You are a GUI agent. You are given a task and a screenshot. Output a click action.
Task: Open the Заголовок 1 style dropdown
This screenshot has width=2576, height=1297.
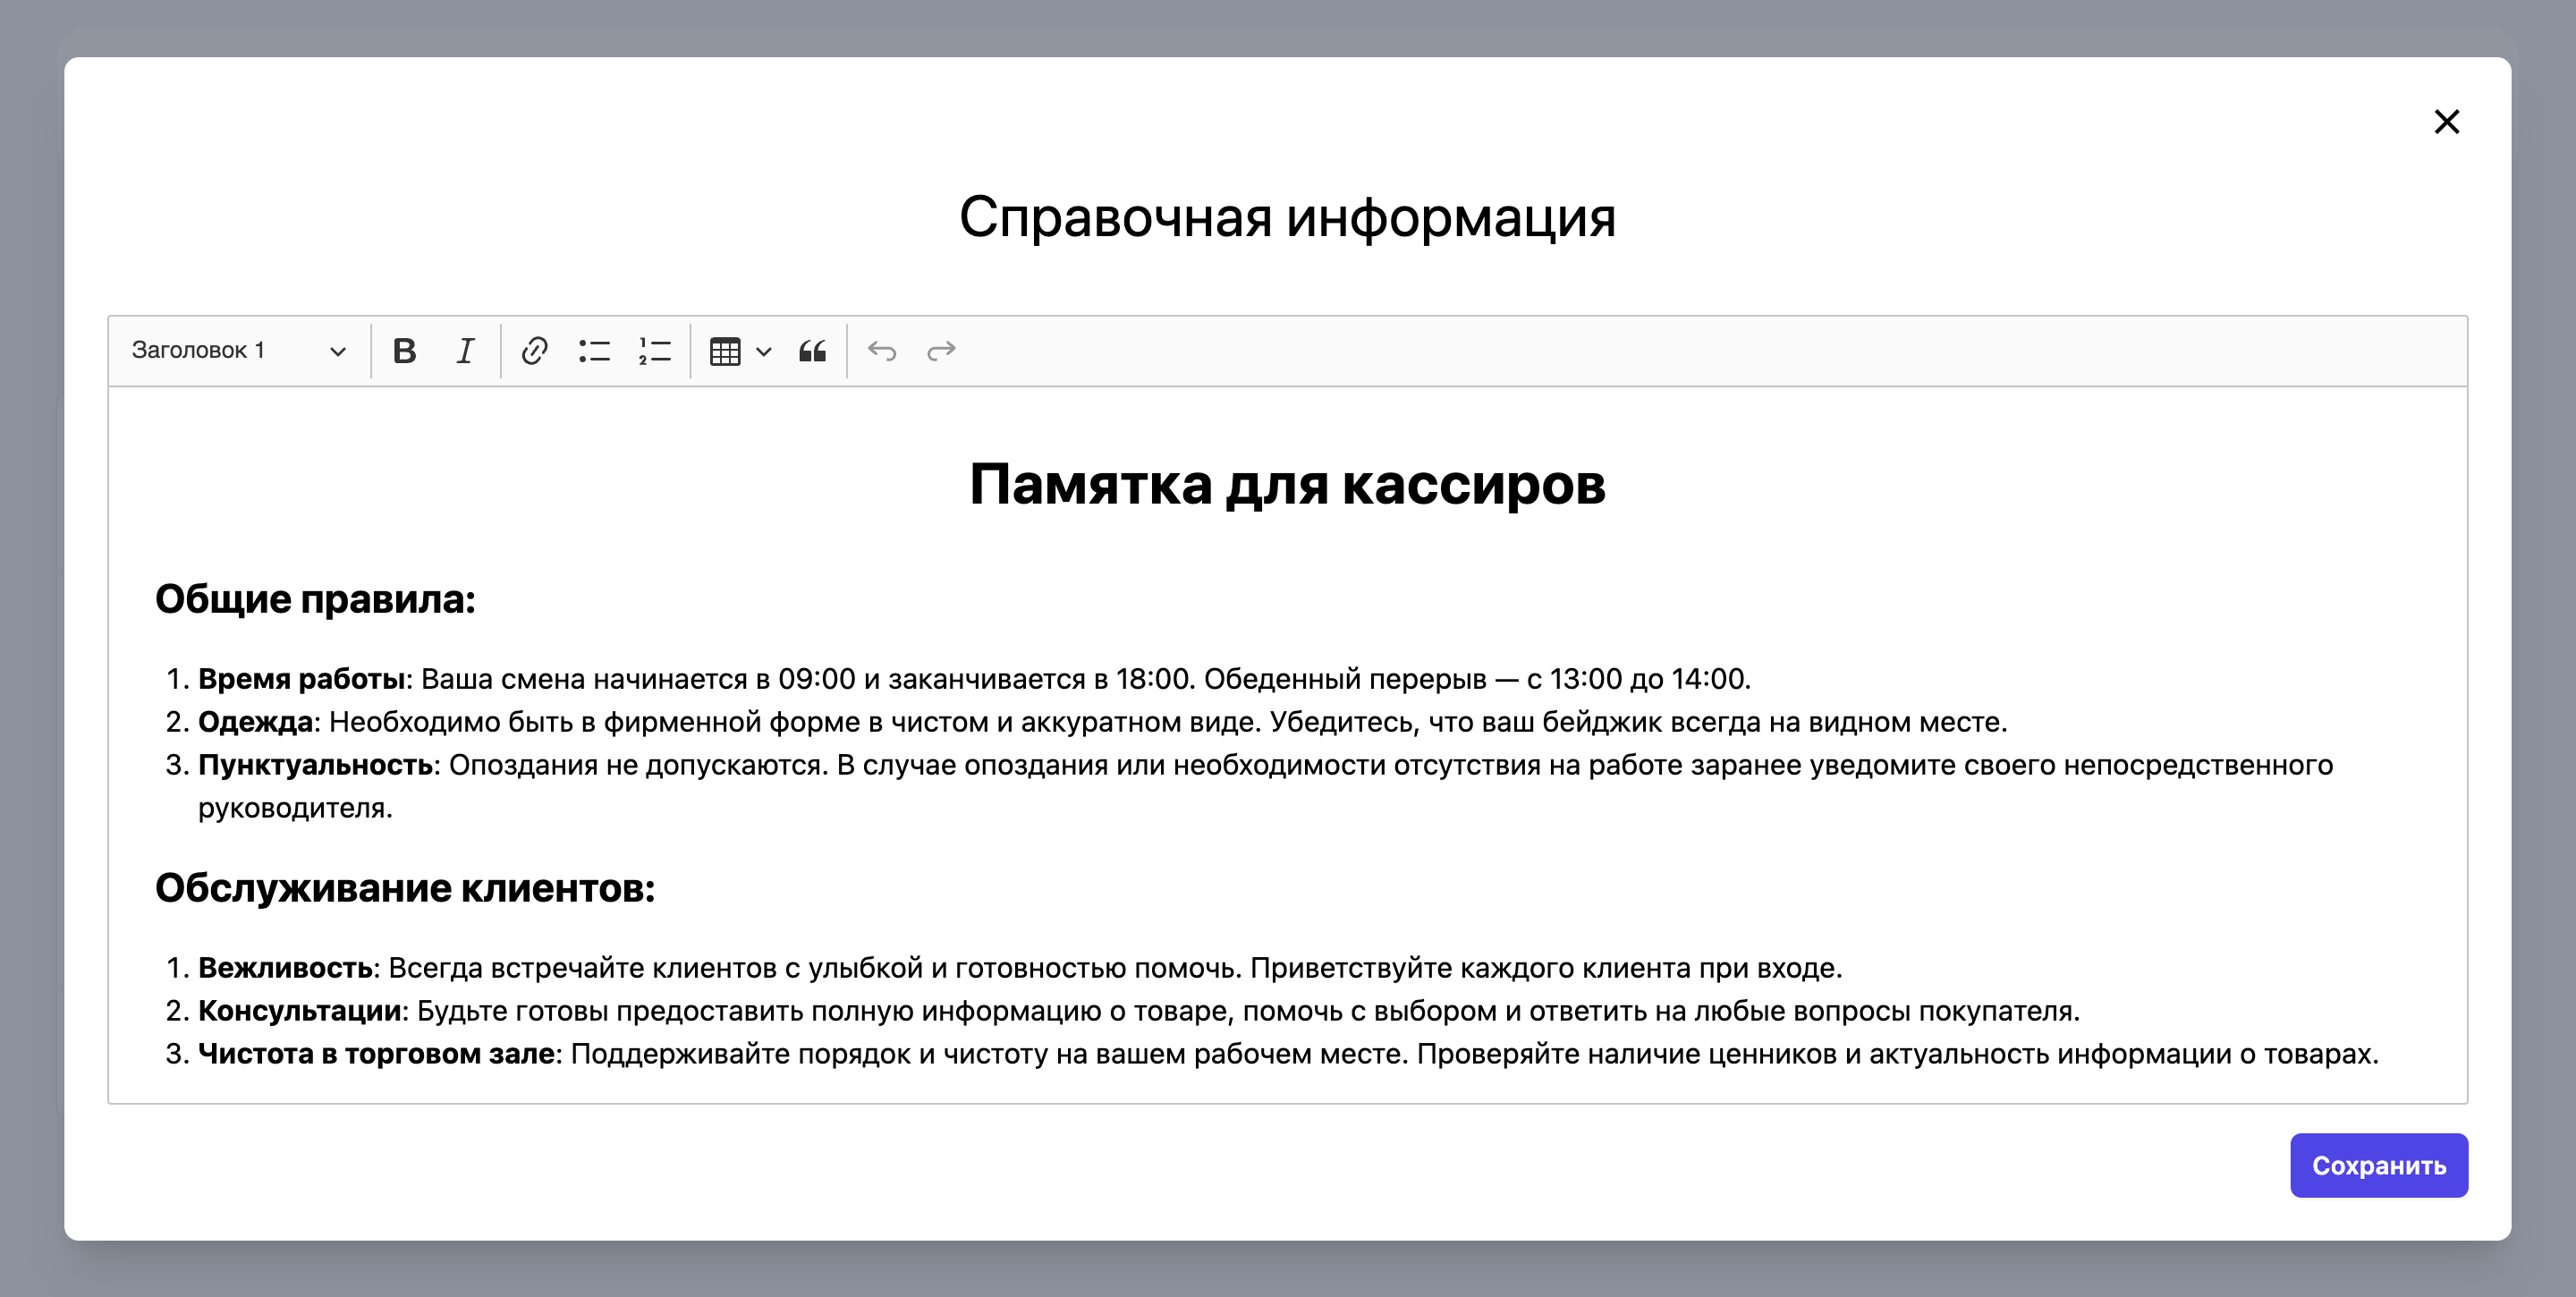(x=238, y=351)
